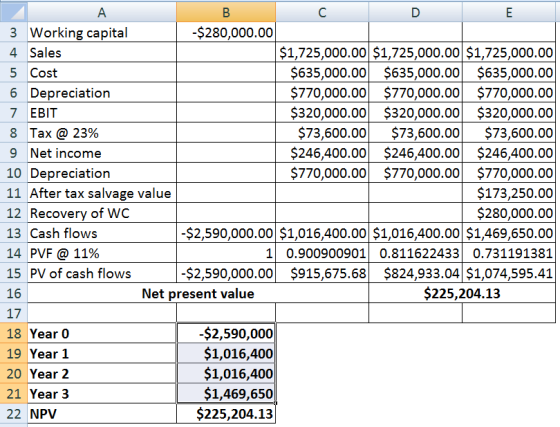Click Cost $635,000.00 in column E
560x427 pixels.
pos(509,72)
